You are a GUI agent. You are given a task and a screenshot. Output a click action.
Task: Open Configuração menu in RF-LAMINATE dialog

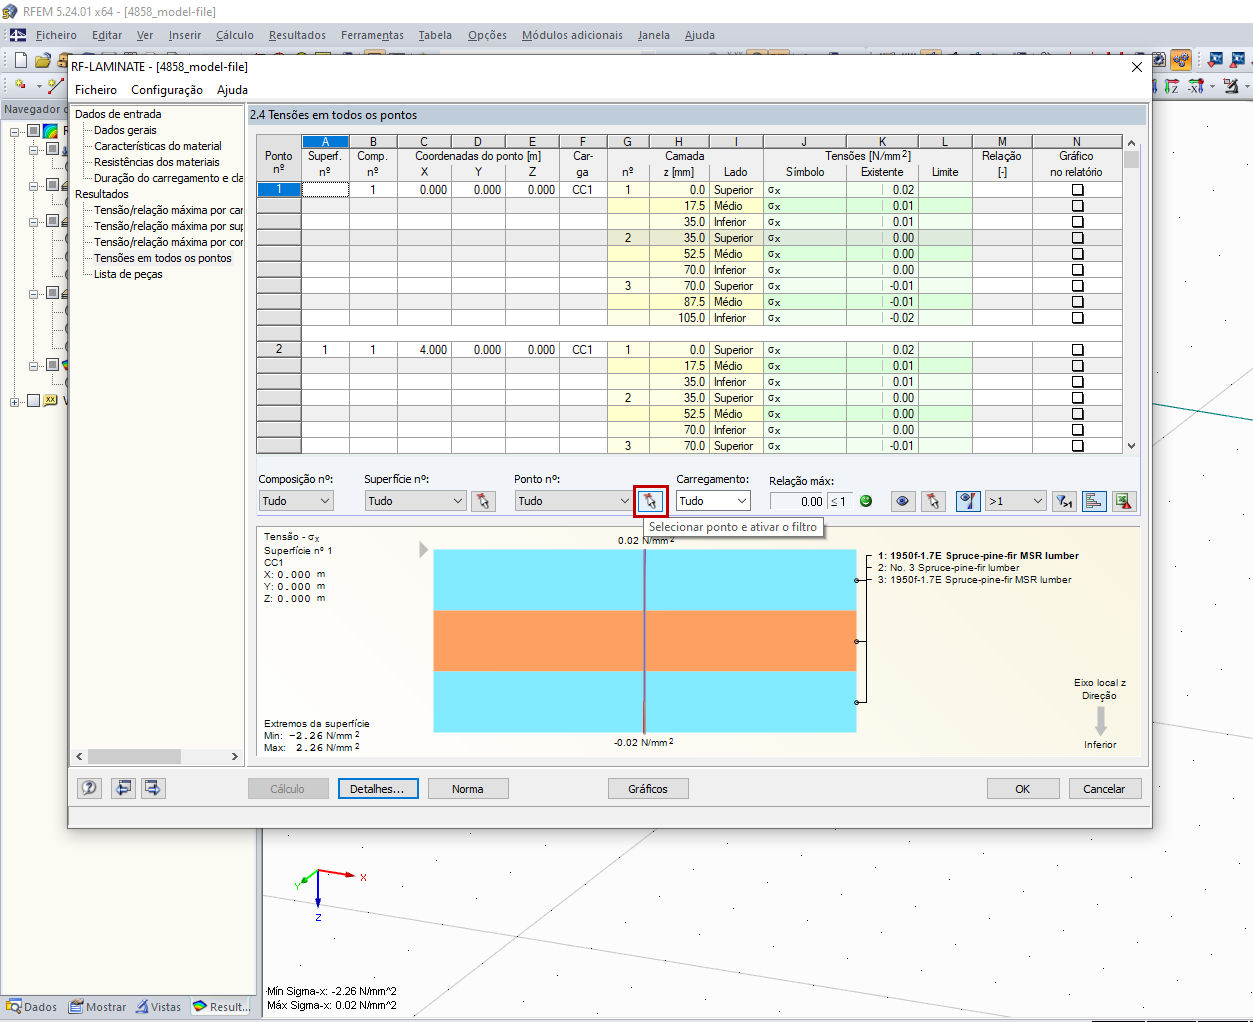coord(167,90)
